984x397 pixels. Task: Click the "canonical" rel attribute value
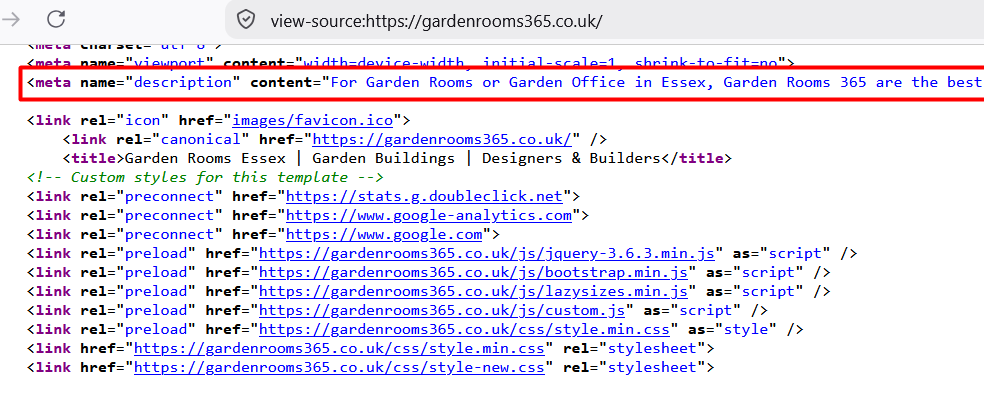pos(201,139)
